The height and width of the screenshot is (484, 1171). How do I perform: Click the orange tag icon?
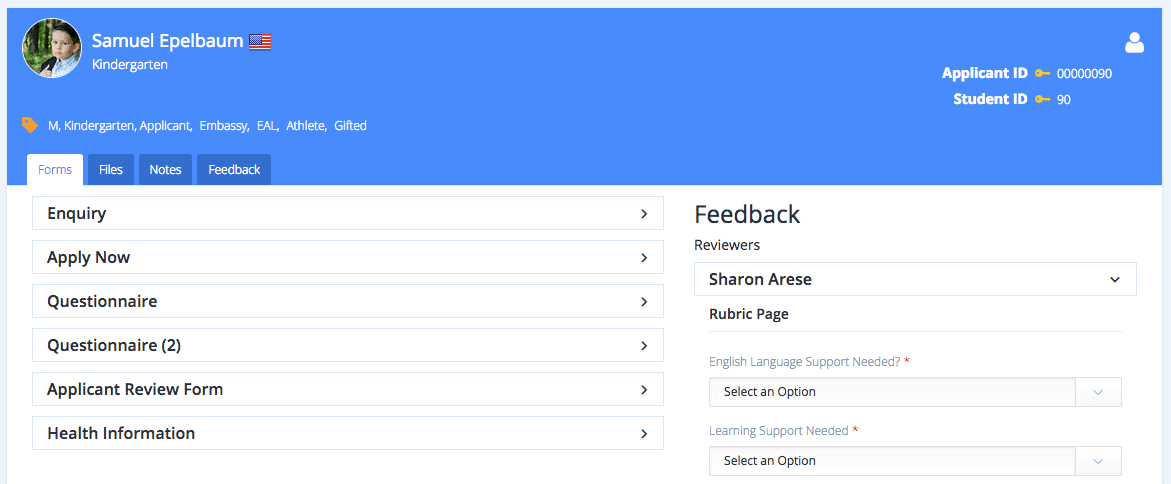(x=30, y=125)
